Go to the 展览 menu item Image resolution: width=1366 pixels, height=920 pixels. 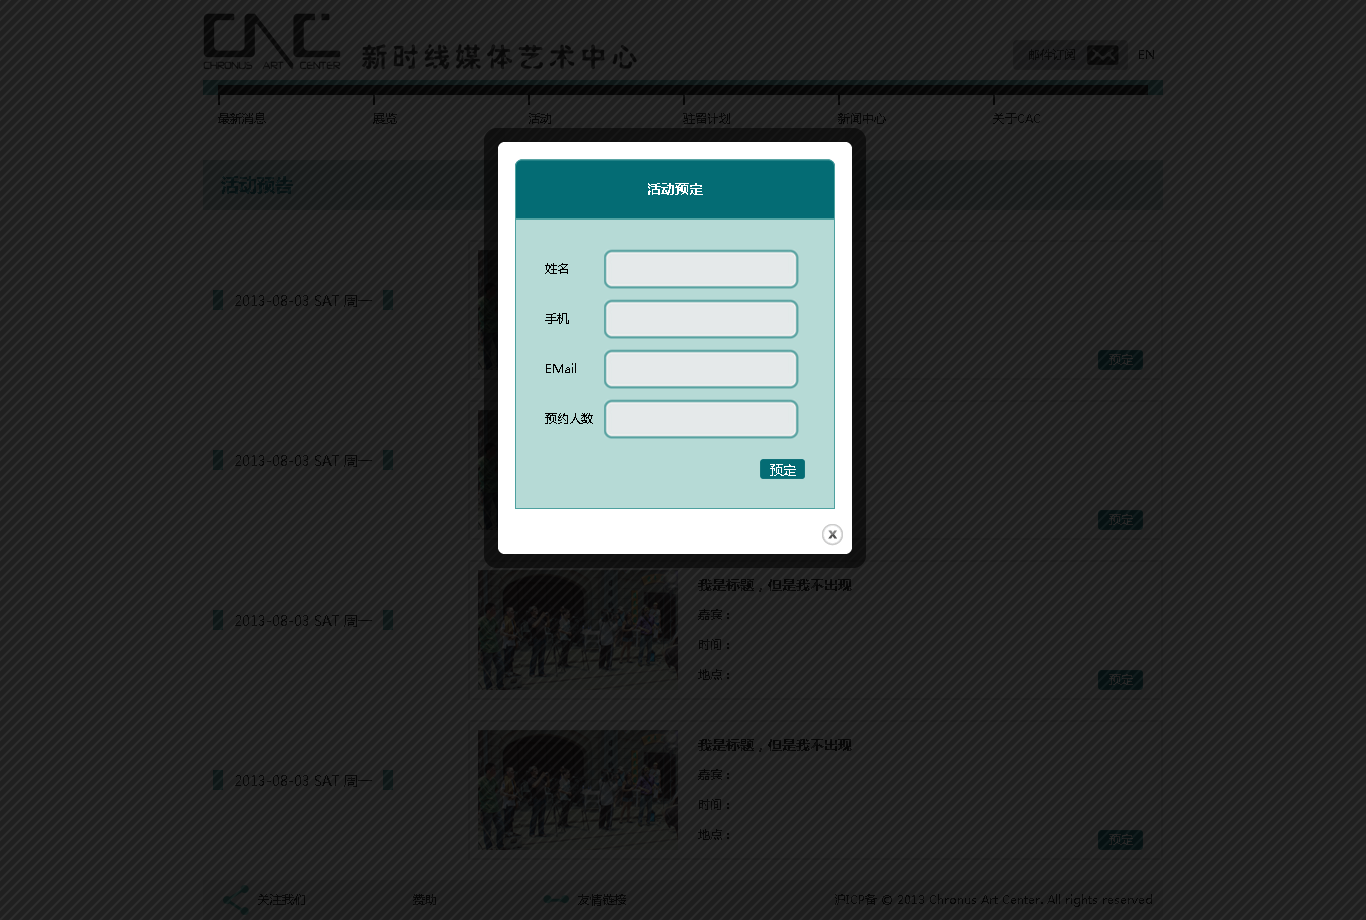coord(385,118)
